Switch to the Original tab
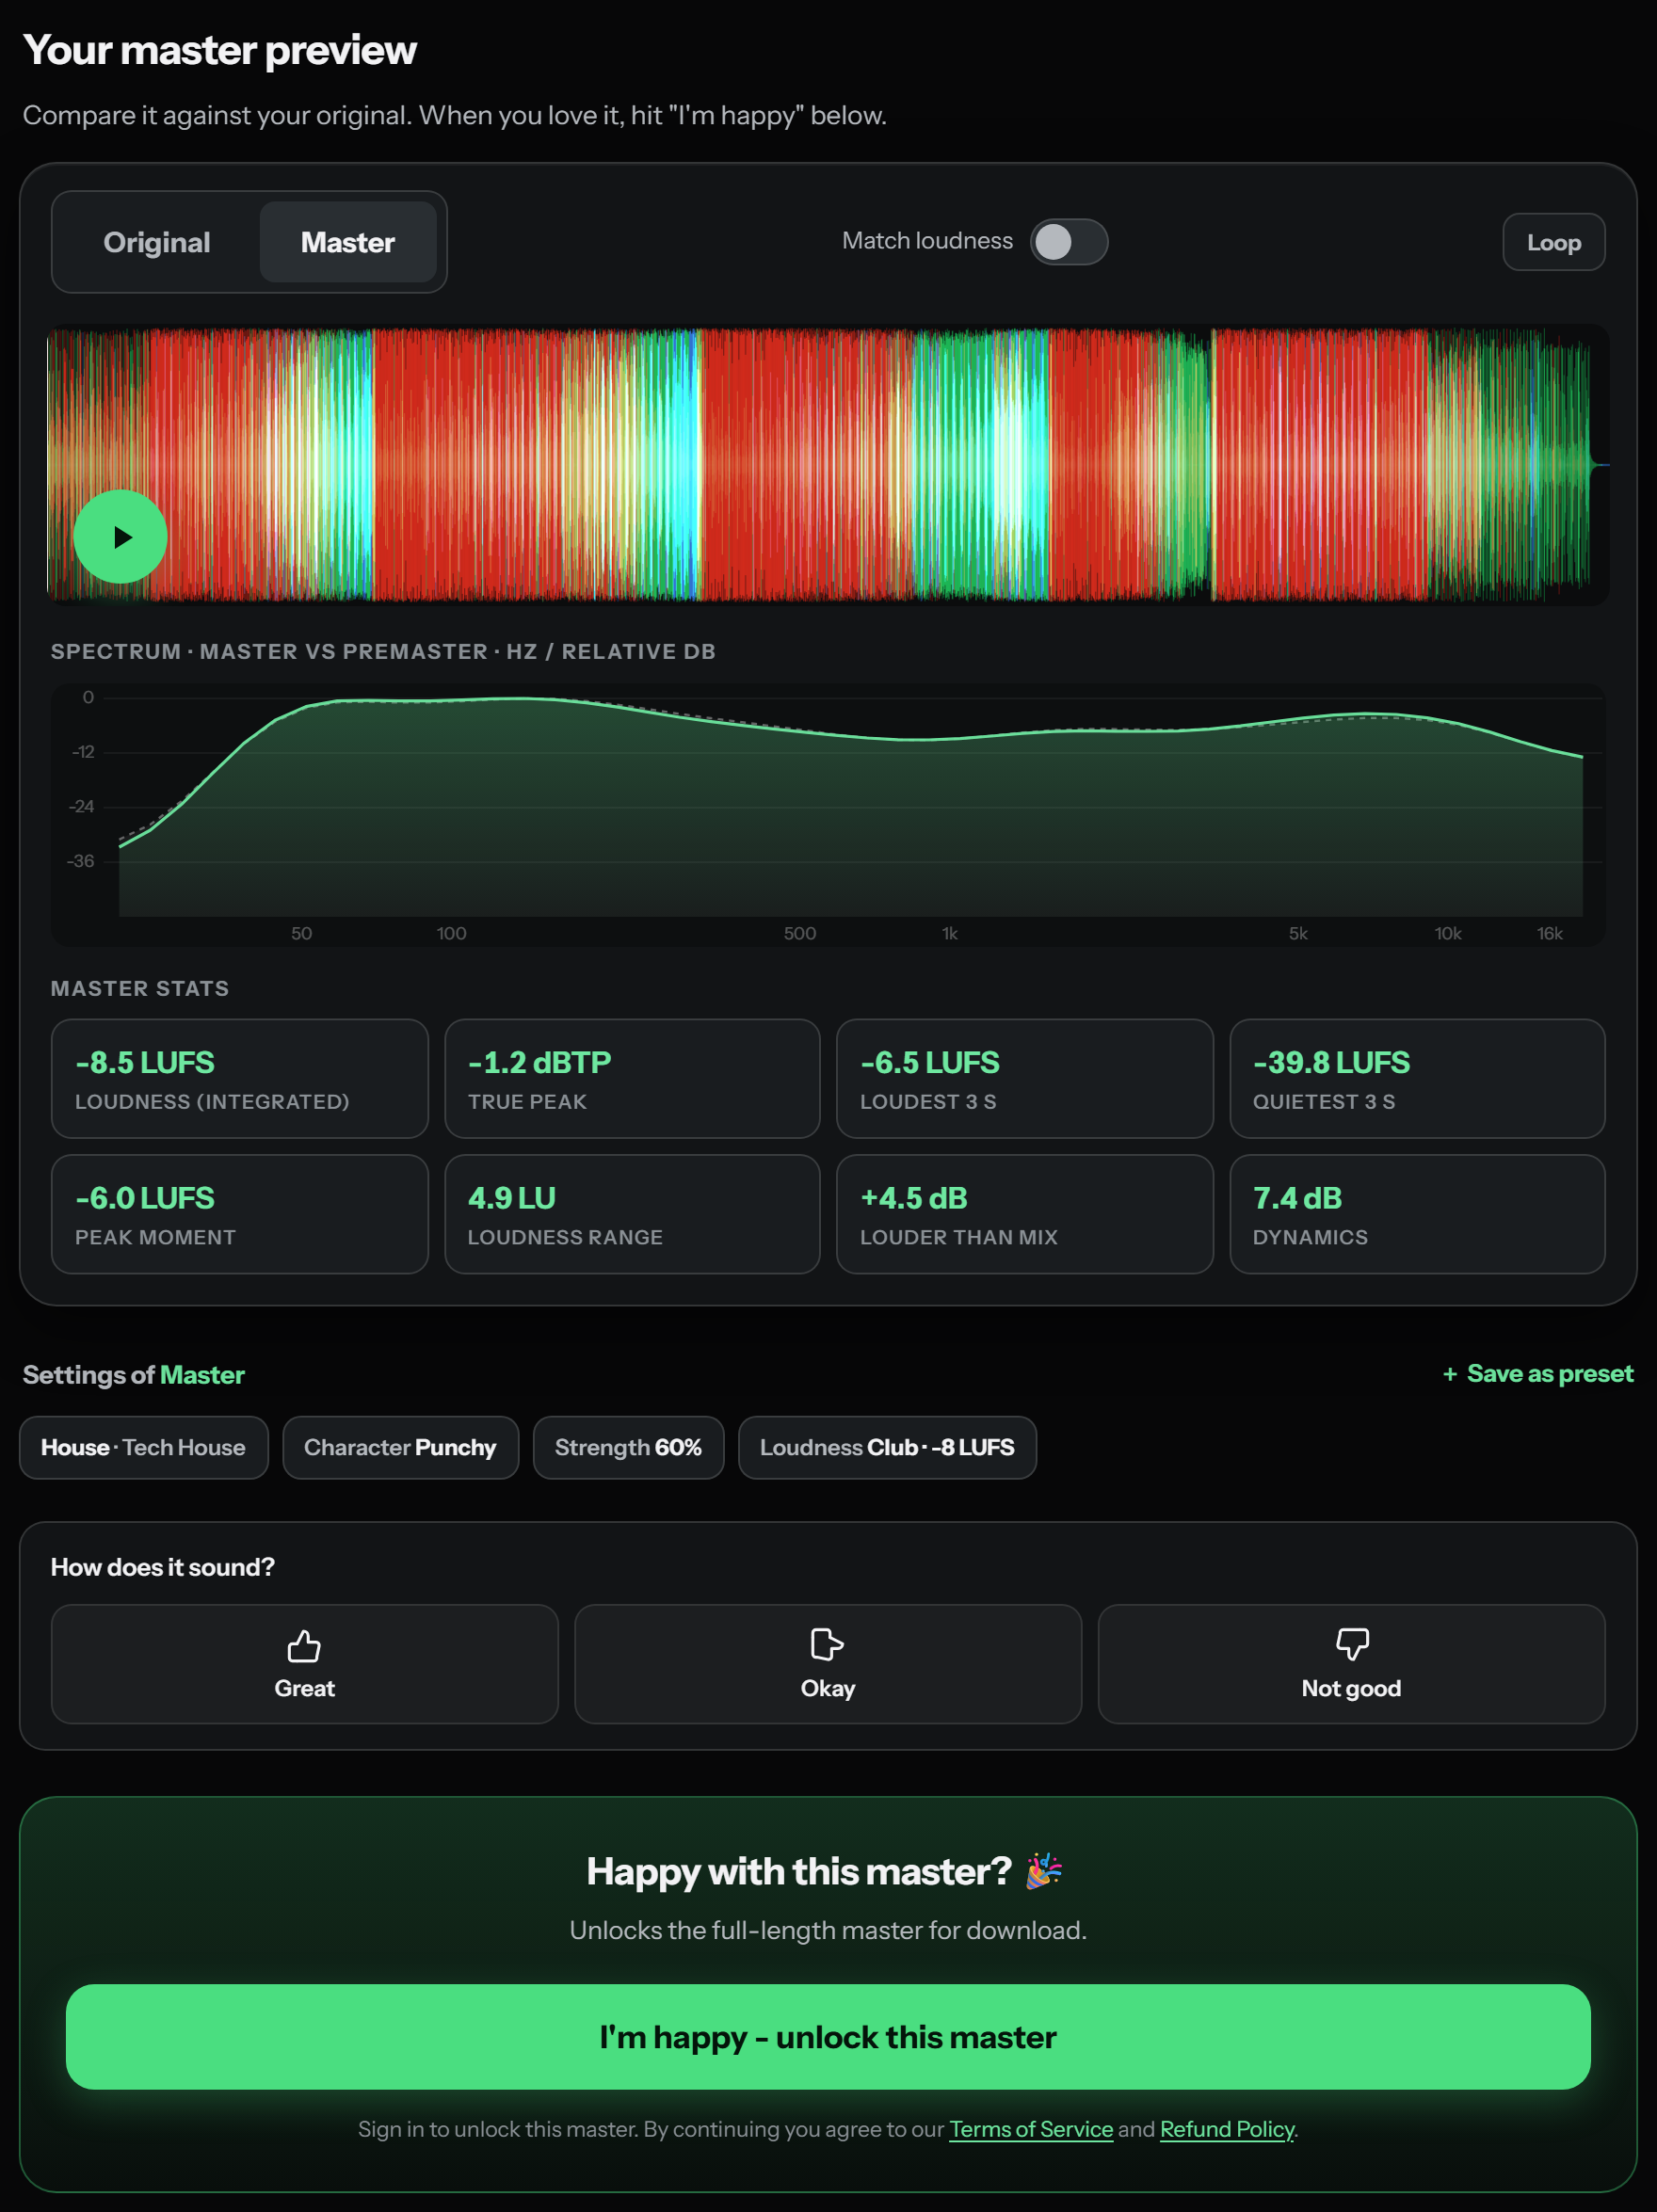The image size is (1657, 2212). pyautogui.click(x=156, y=242)
